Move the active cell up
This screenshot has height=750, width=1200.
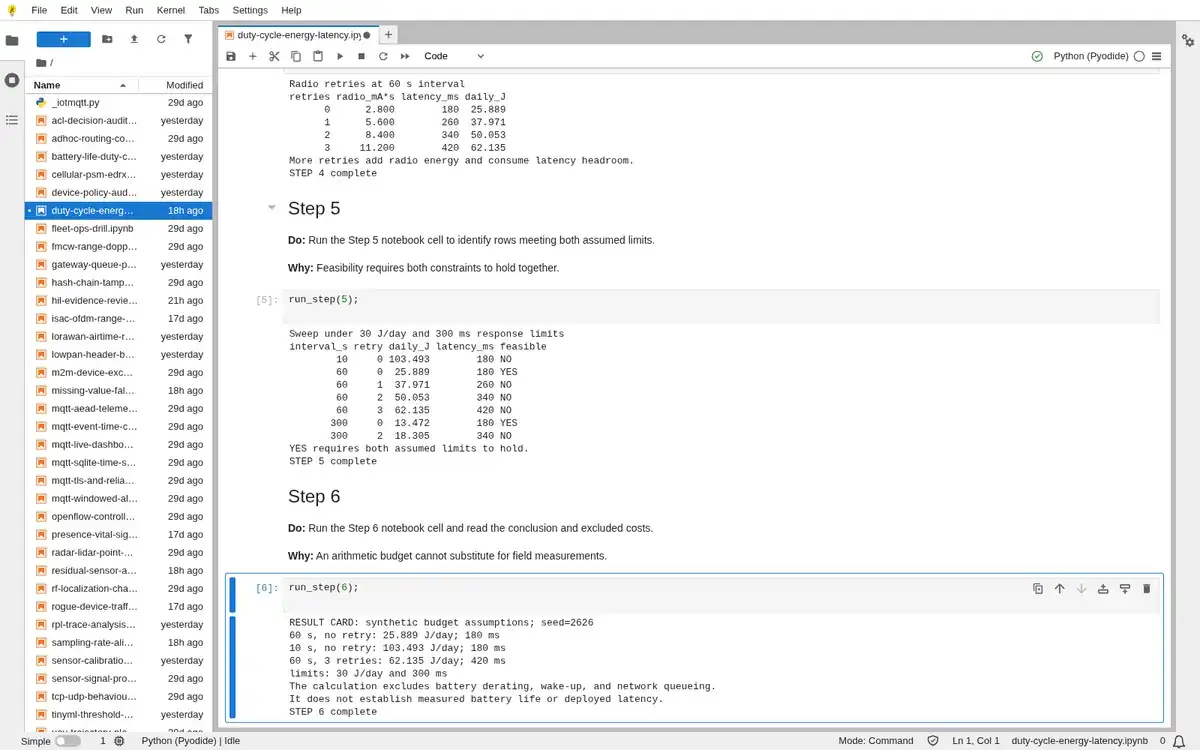[x=1060, y=588]
